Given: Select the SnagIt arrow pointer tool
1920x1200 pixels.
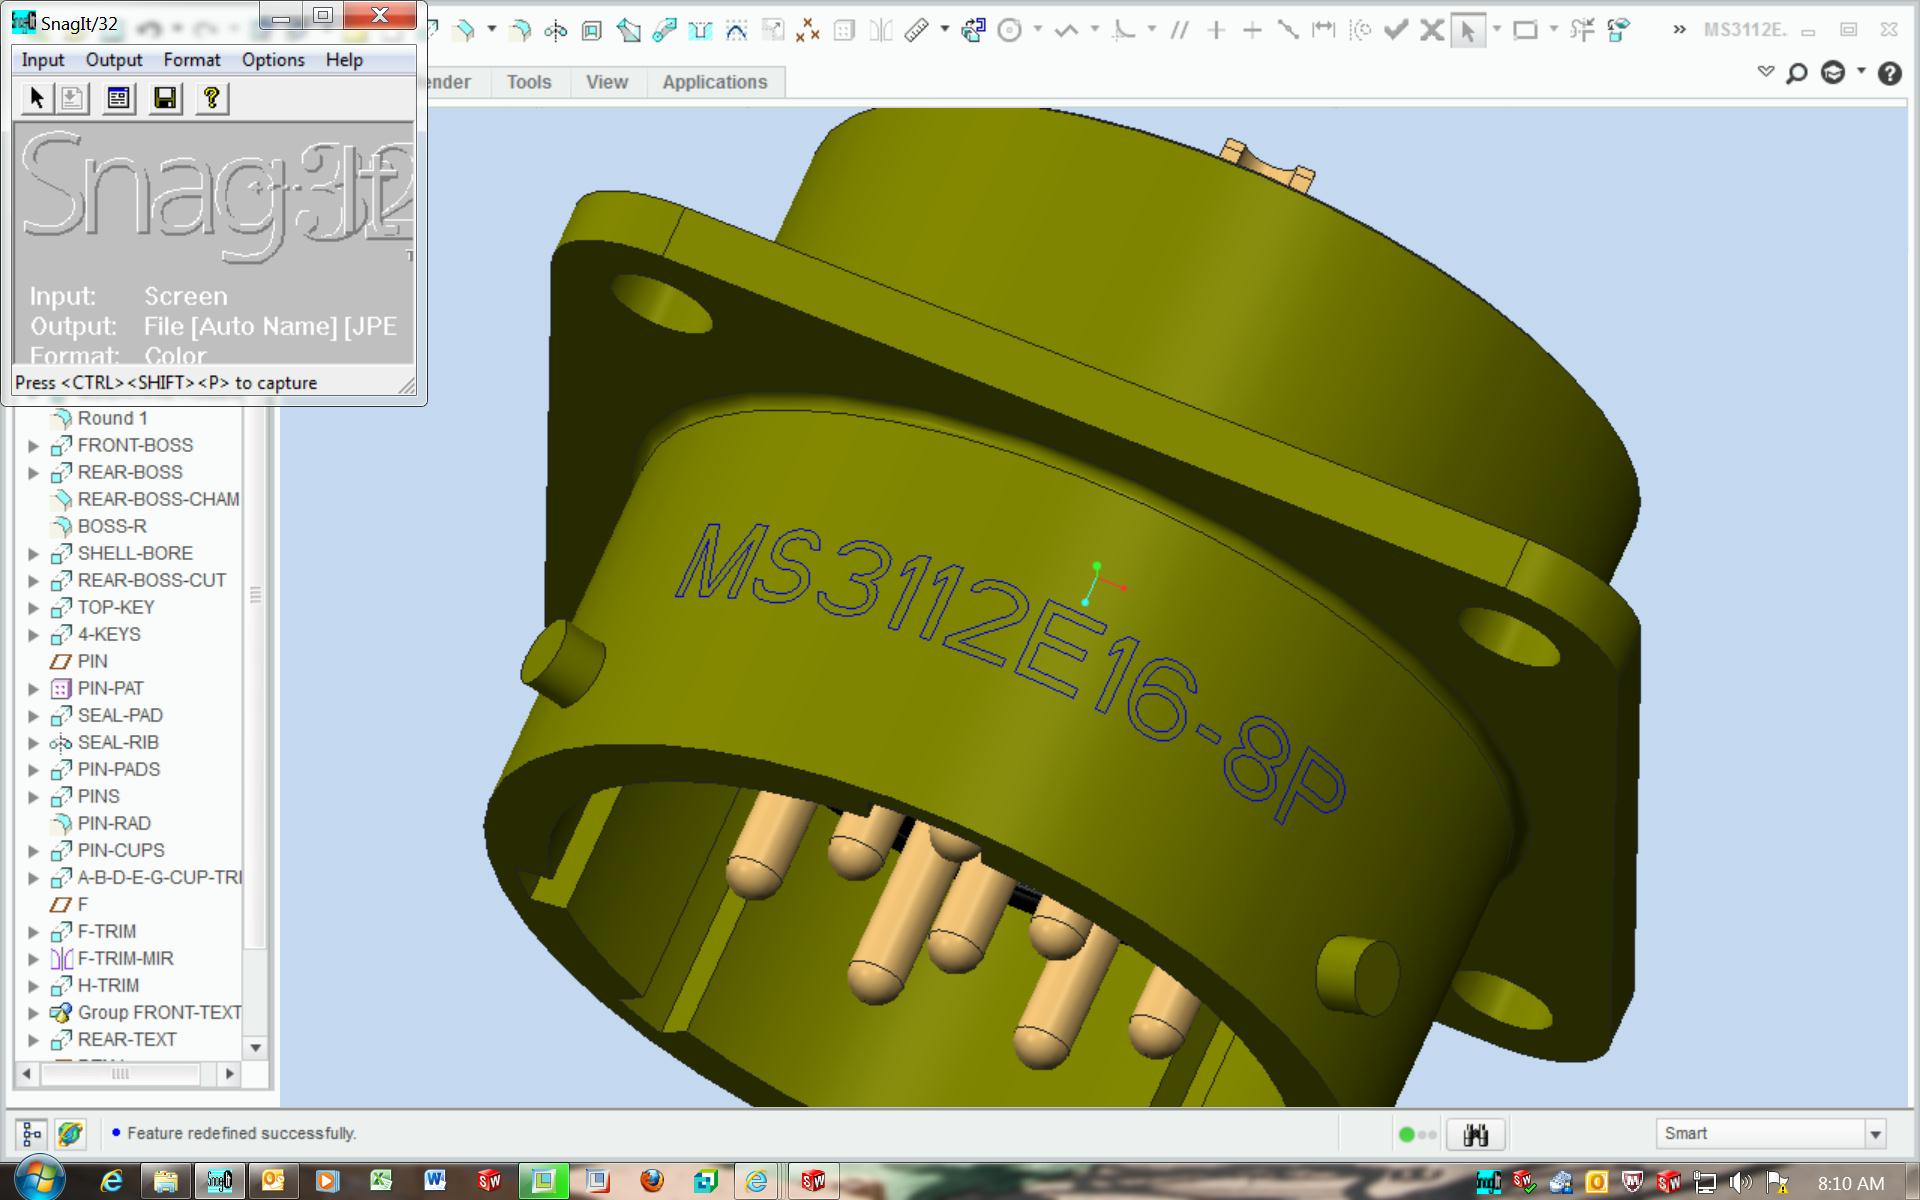Looking at the screenshot, I should click(37, 98).
